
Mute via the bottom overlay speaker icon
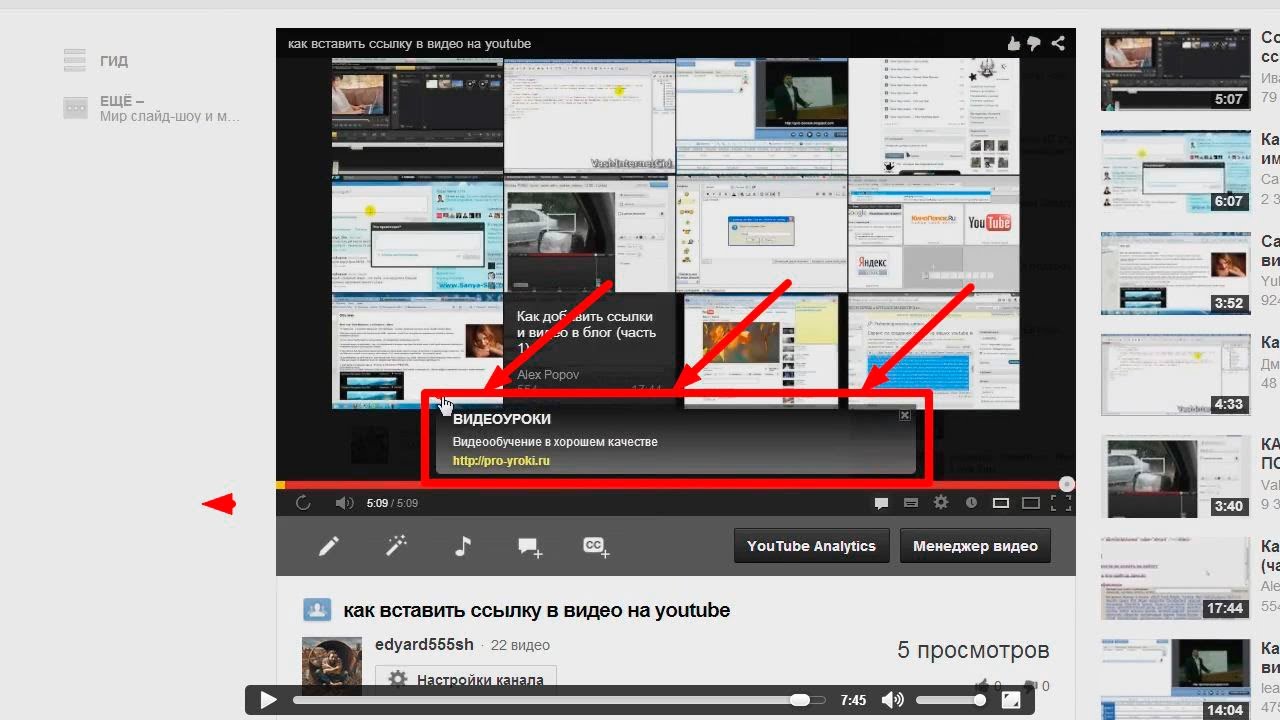[x=892, y=700]
